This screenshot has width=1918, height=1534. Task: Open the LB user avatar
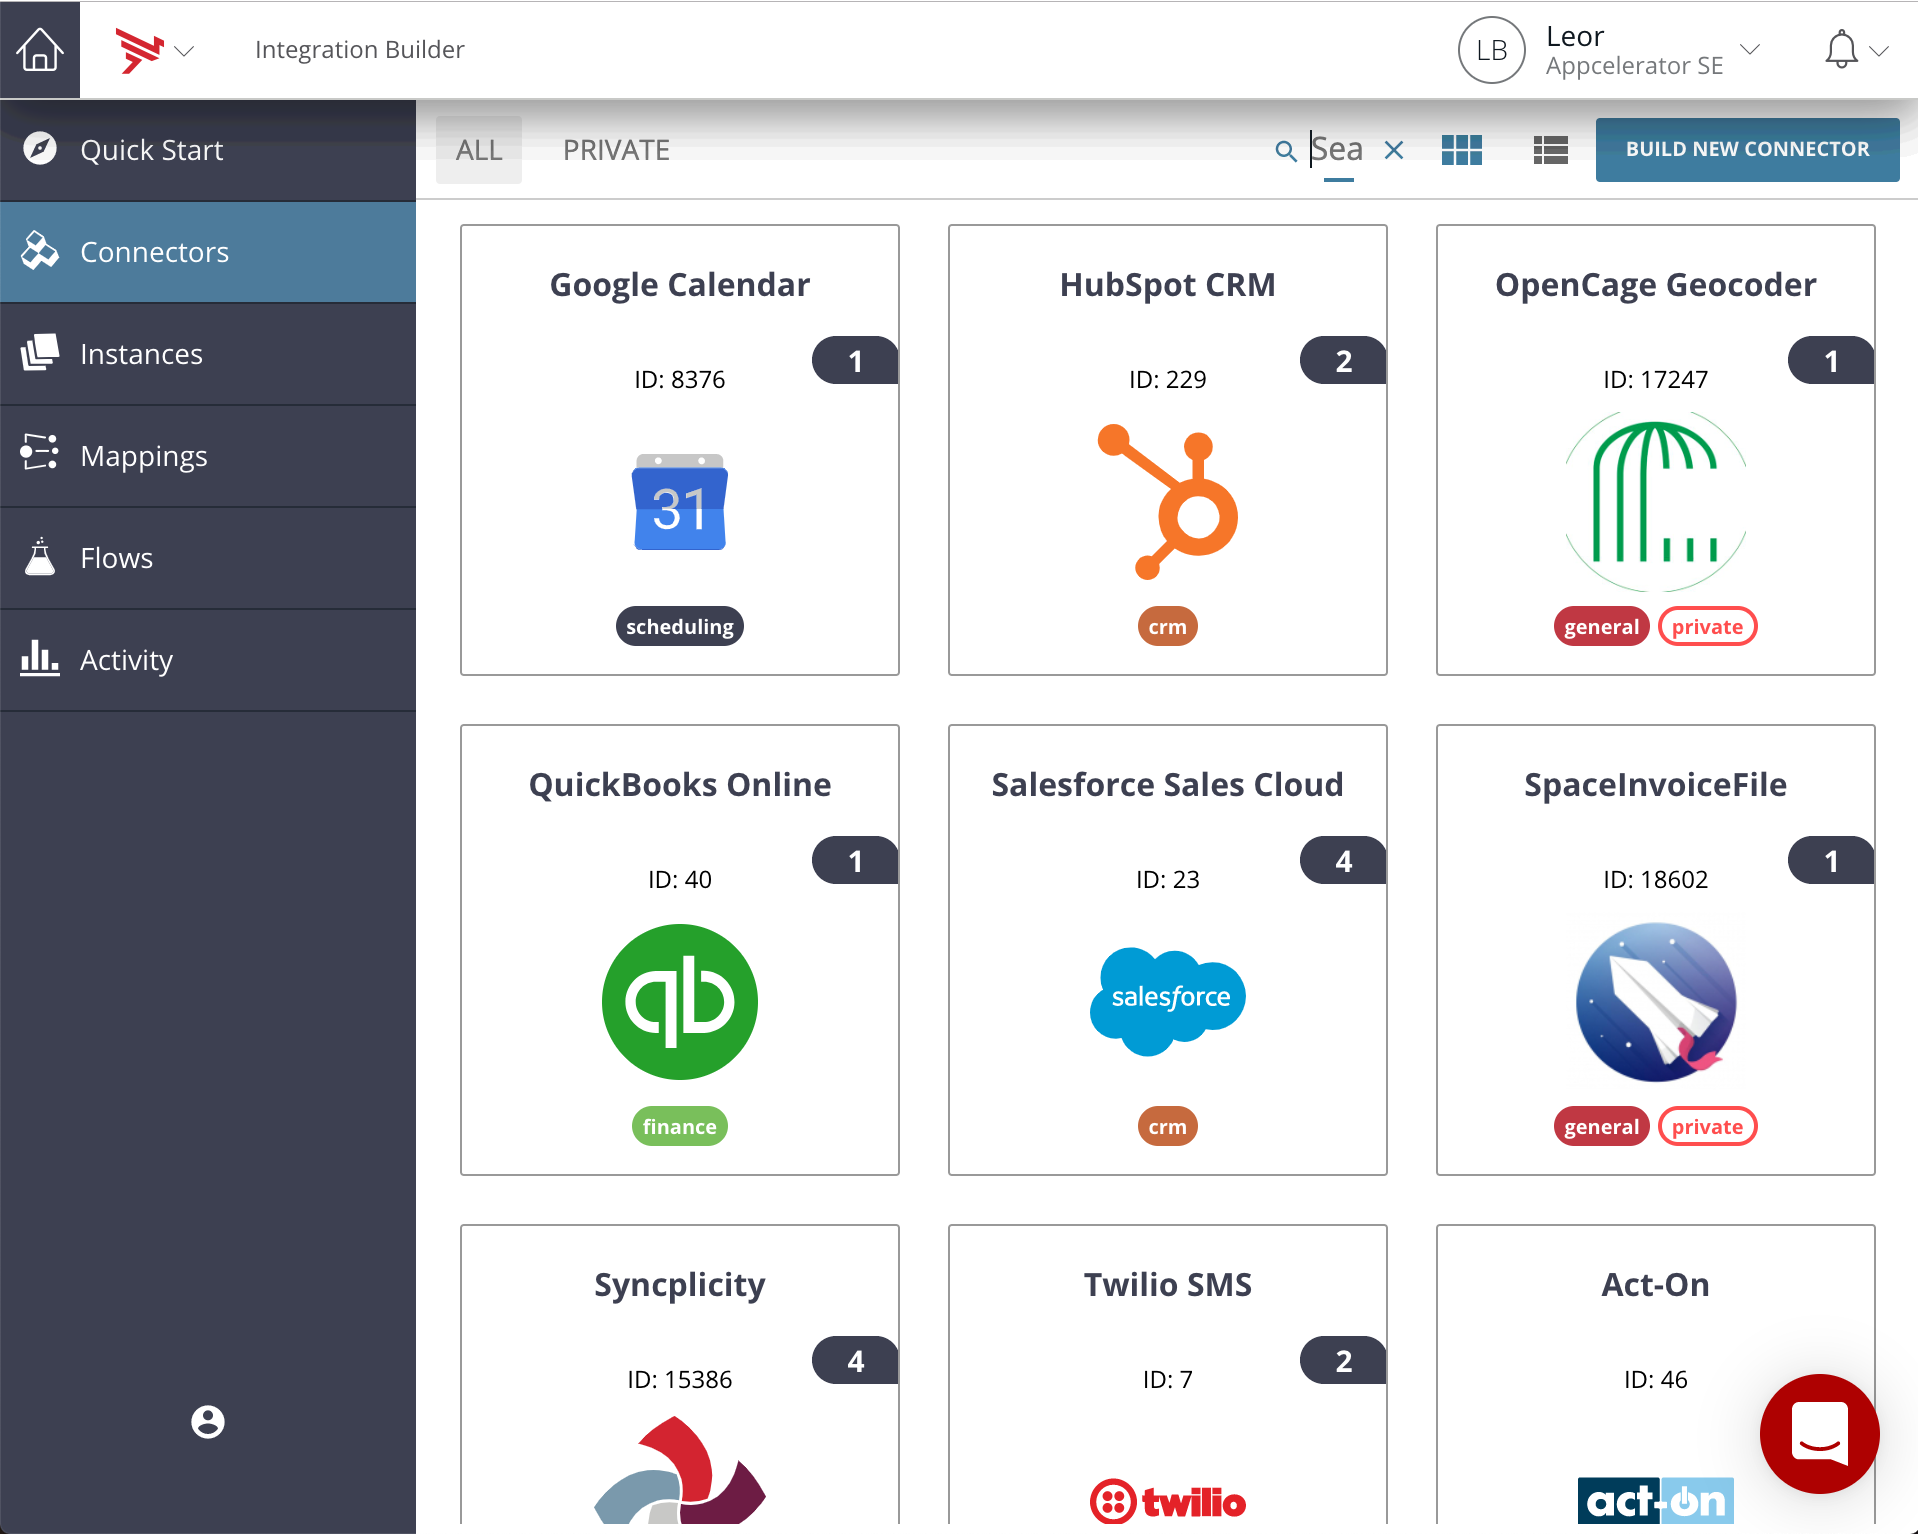tap(1491, 50)
